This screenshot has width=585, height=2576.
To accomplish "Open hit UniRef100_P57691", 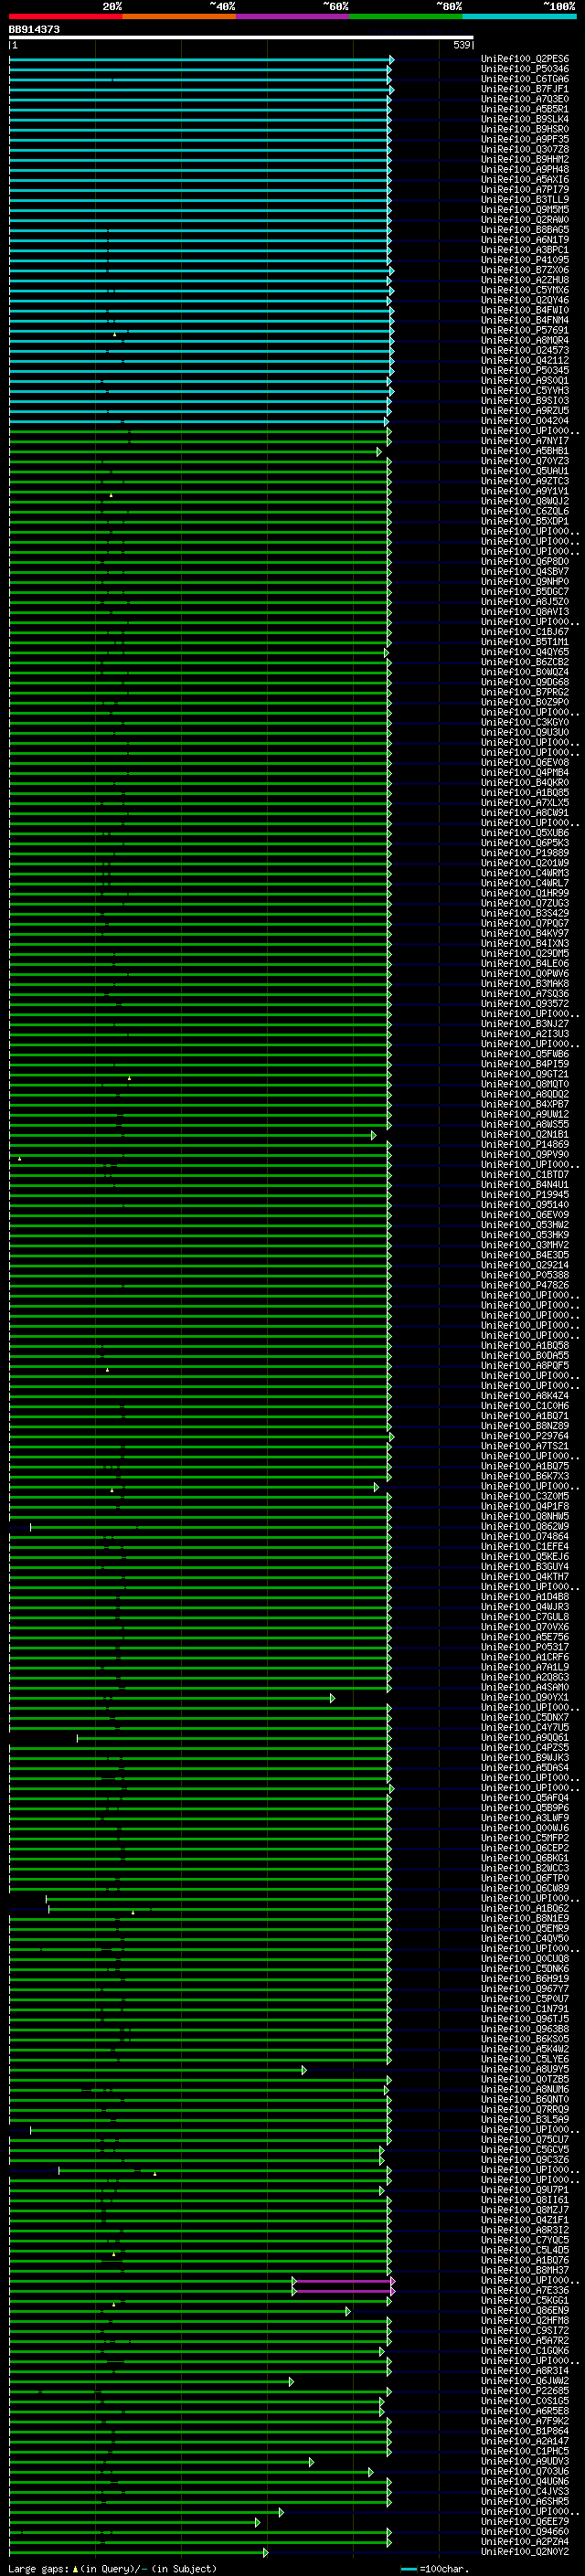I will (525, 330).
